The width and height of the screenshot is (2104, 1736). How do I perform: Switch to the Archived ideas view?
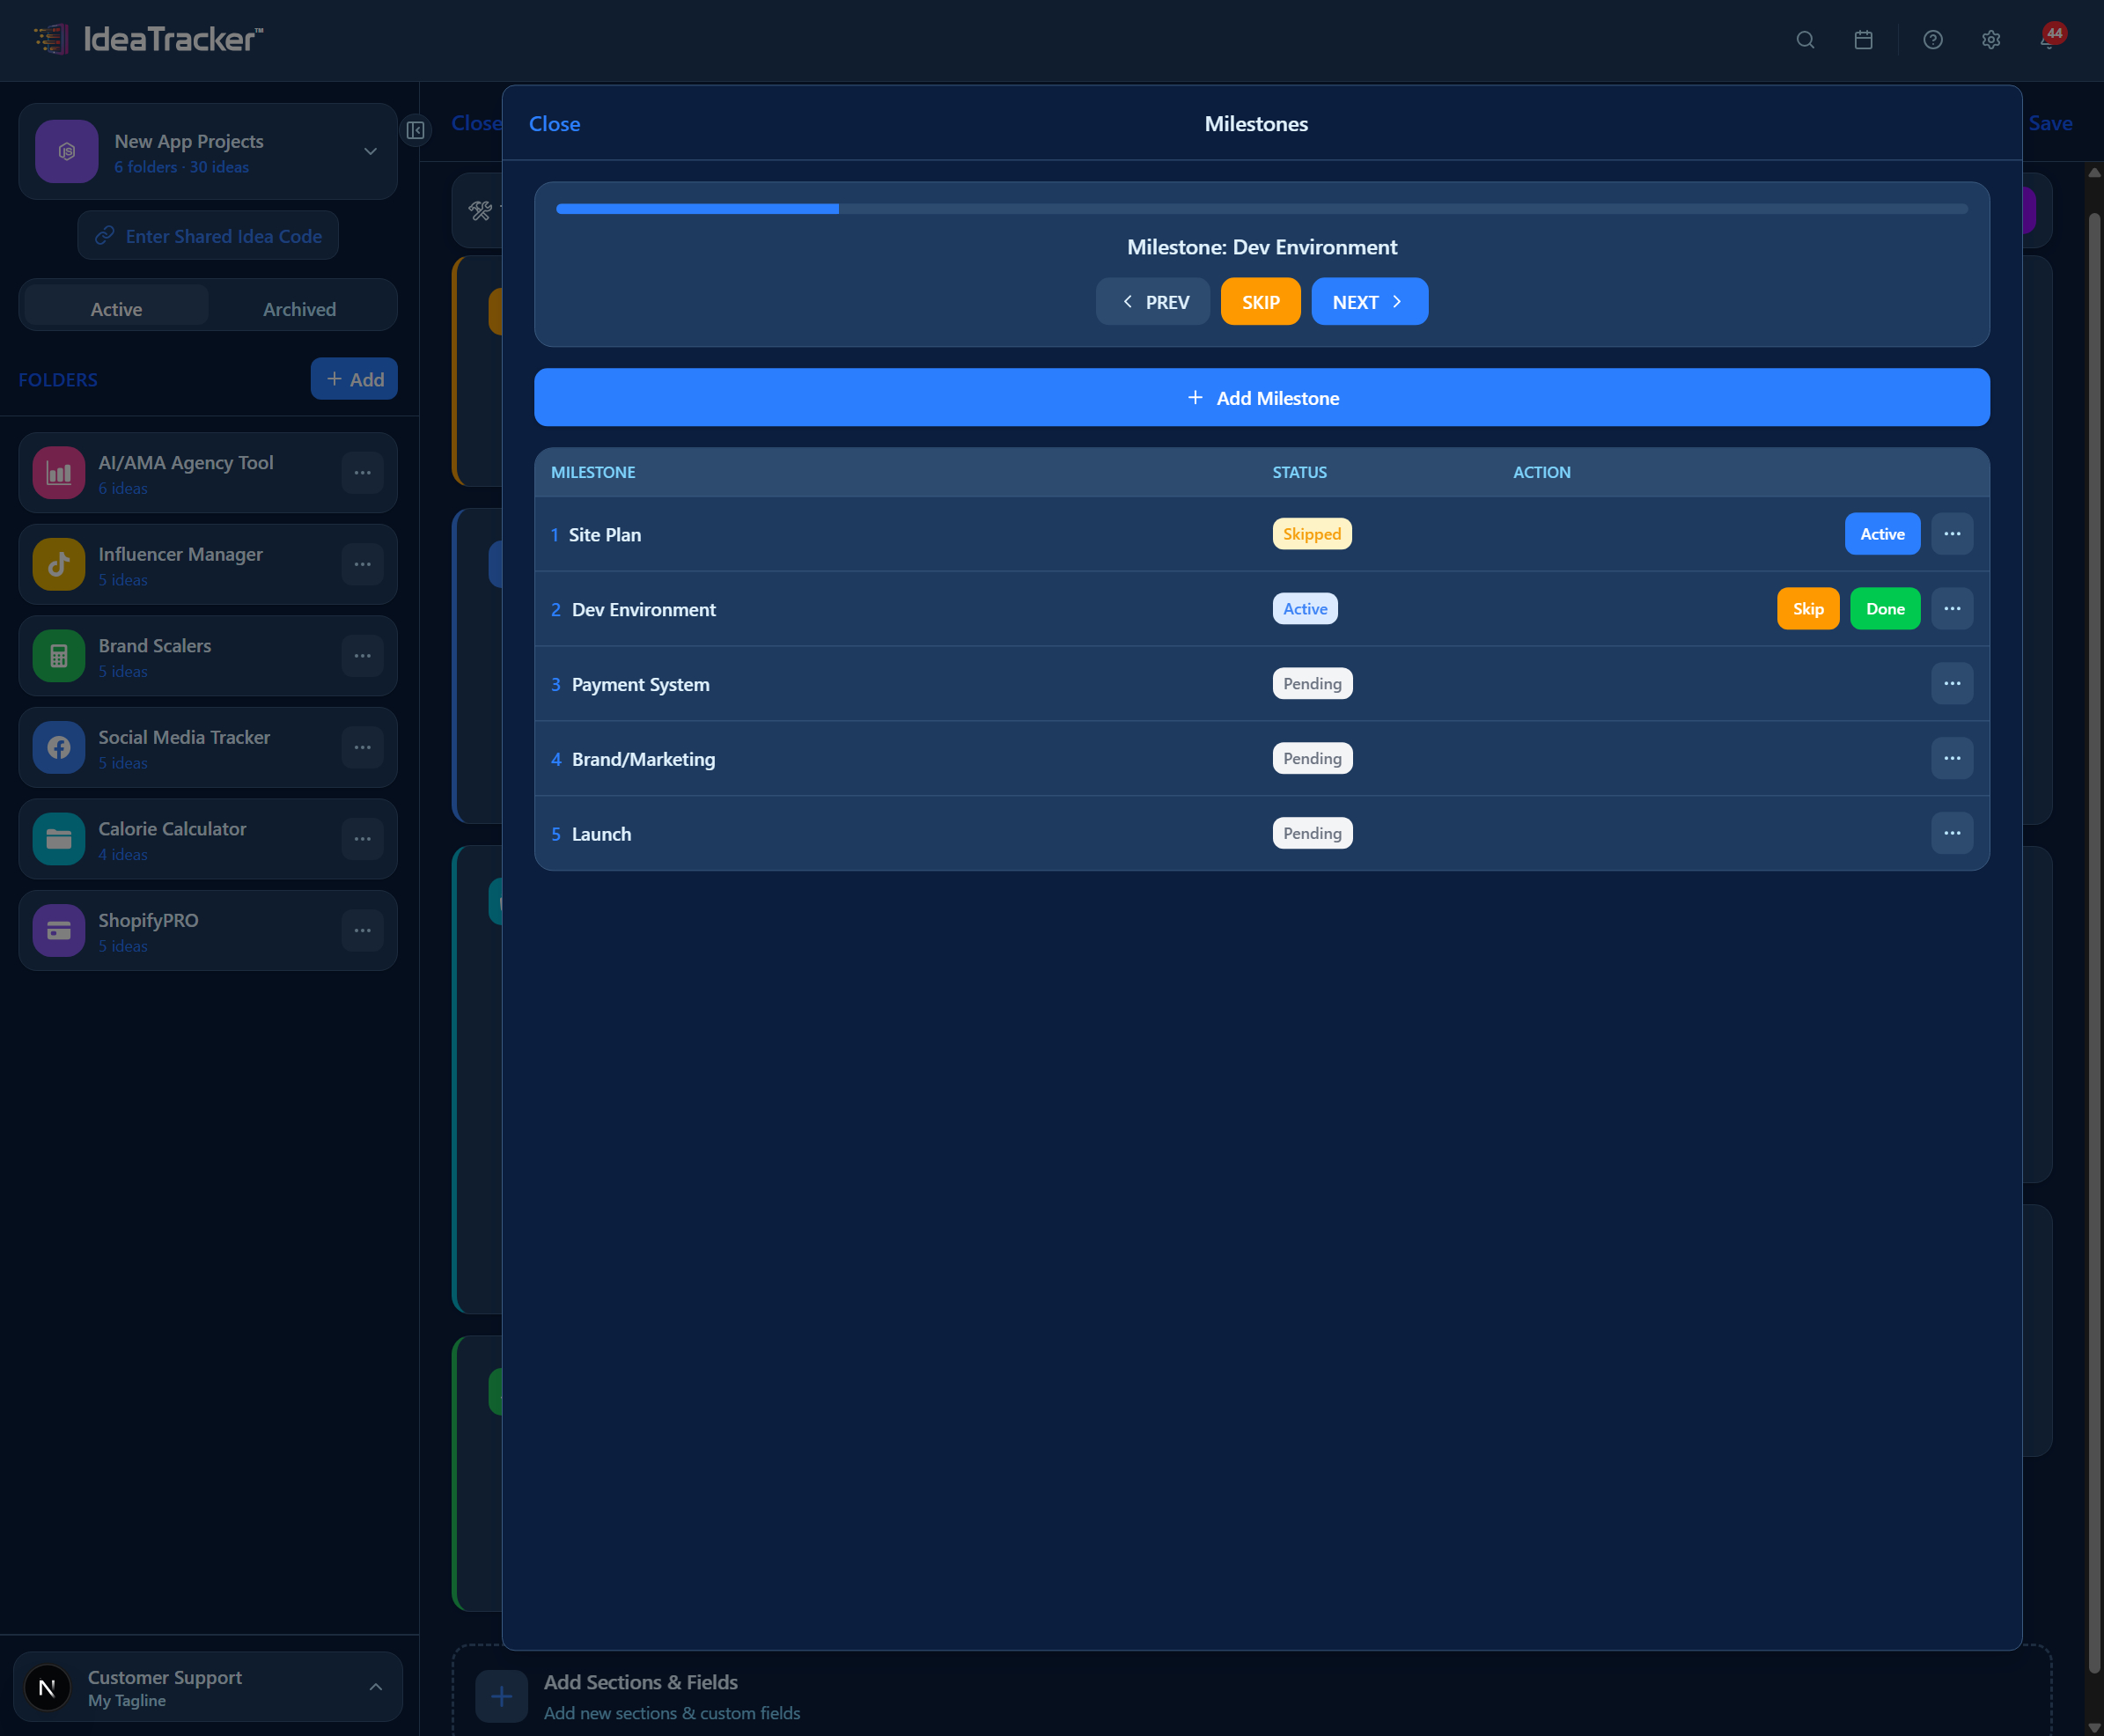pyautogui.click(x=300, y=308)
